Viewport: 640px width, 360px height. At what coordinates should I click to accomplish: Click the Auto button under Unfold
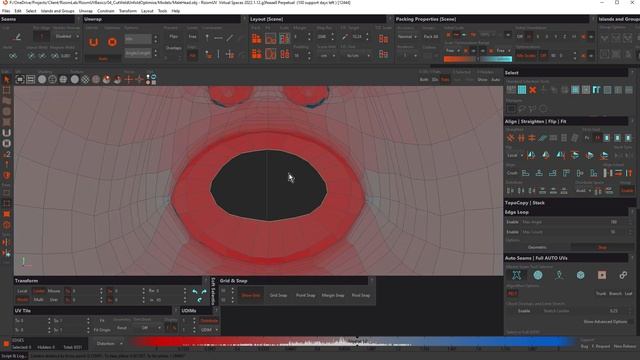coord(103,59)
